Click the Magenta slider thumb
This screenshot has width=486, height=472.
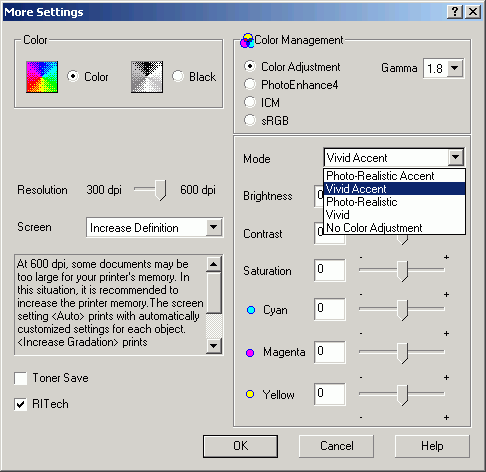(403, 353)
